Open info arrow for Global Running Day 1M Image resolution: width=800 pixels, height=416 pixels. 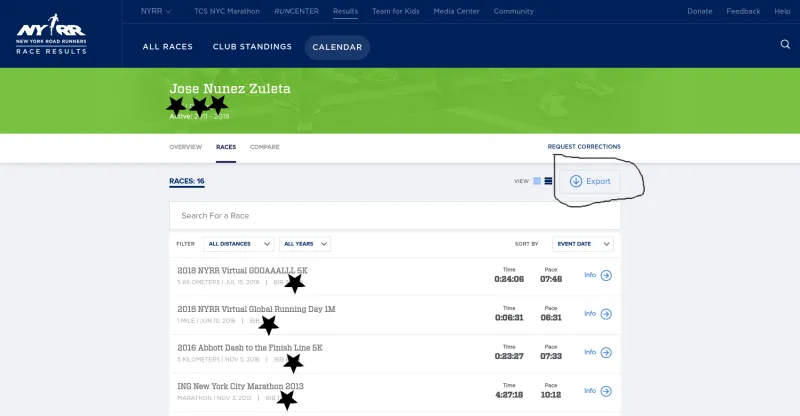[606, 314]
